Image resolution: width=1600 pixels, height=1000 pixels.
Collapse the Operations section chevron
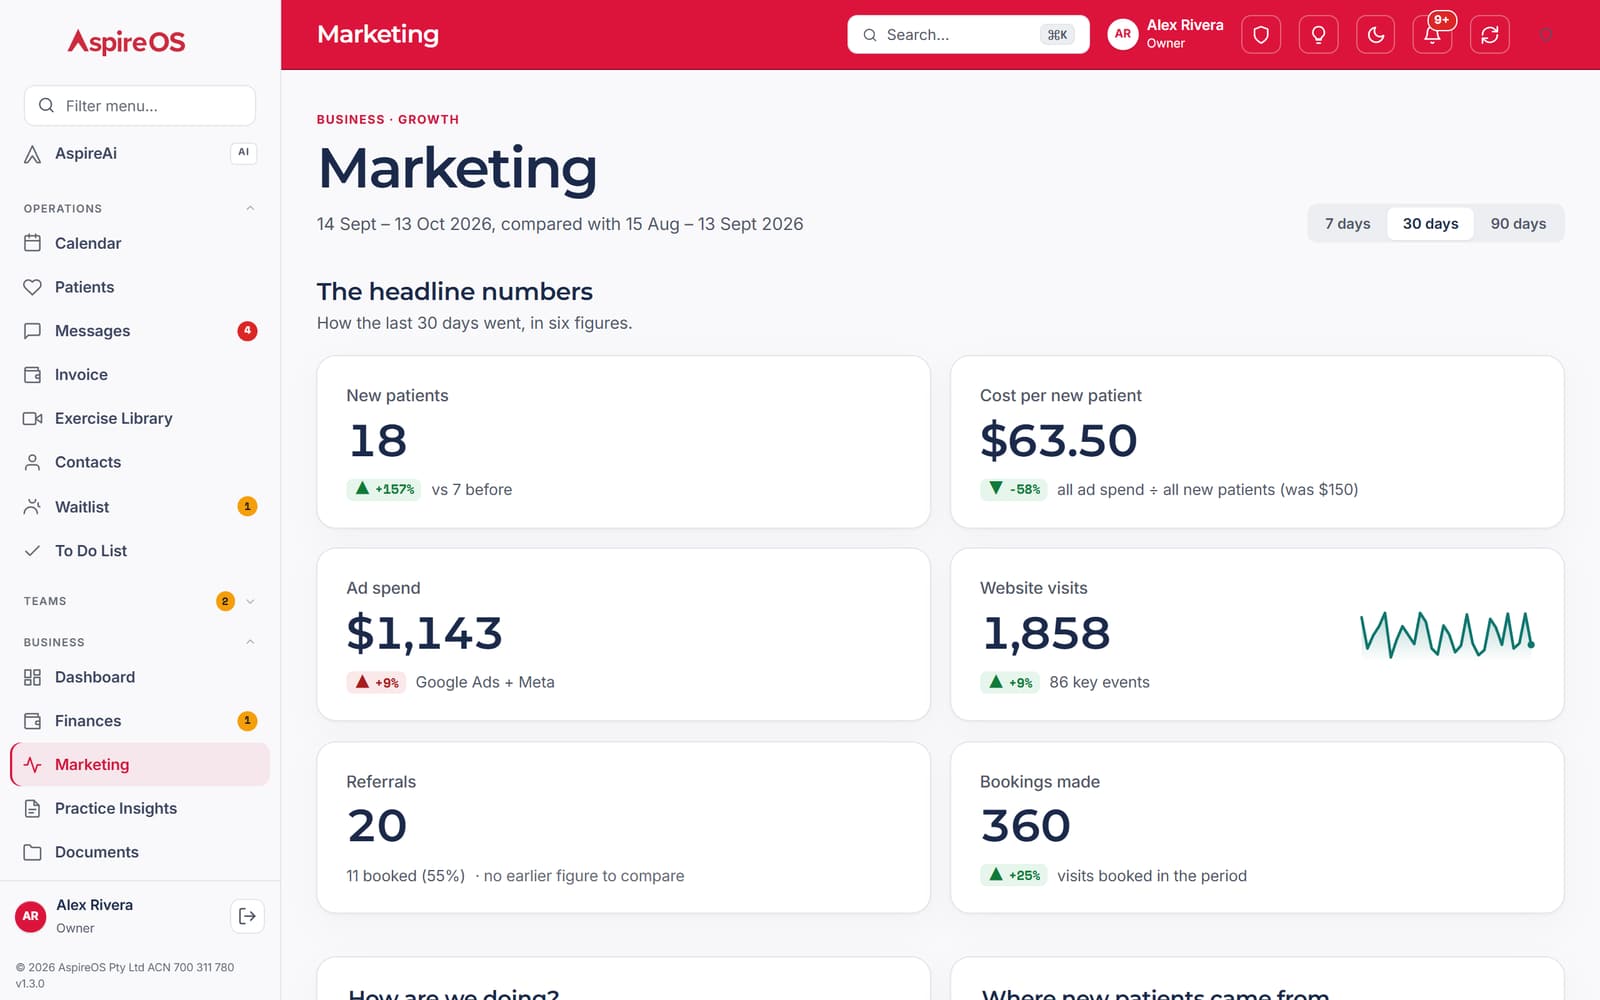250,208
